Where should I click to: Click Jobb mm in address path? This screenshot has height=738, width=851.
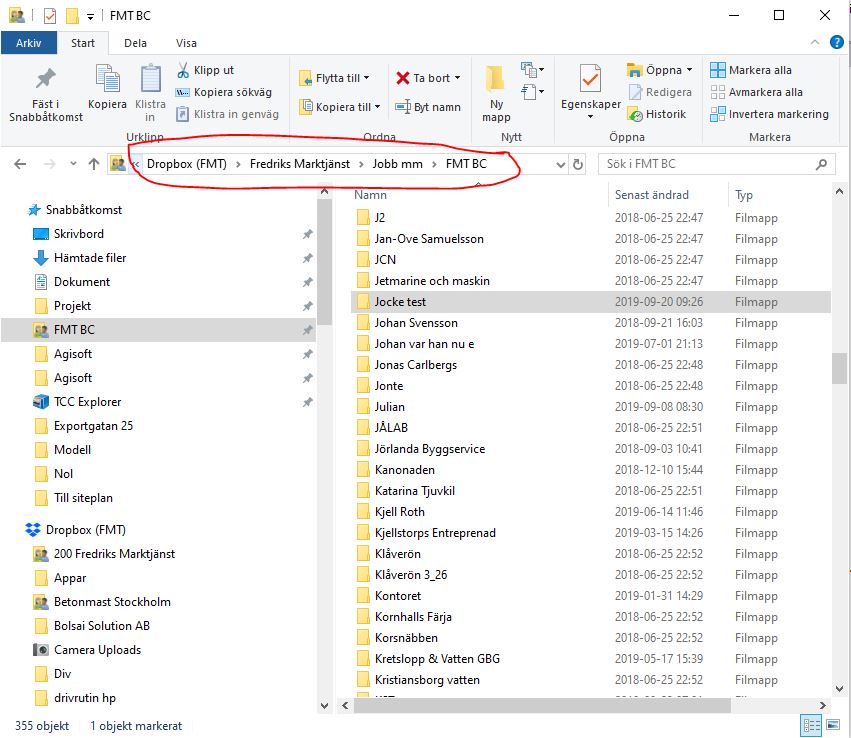397,164
